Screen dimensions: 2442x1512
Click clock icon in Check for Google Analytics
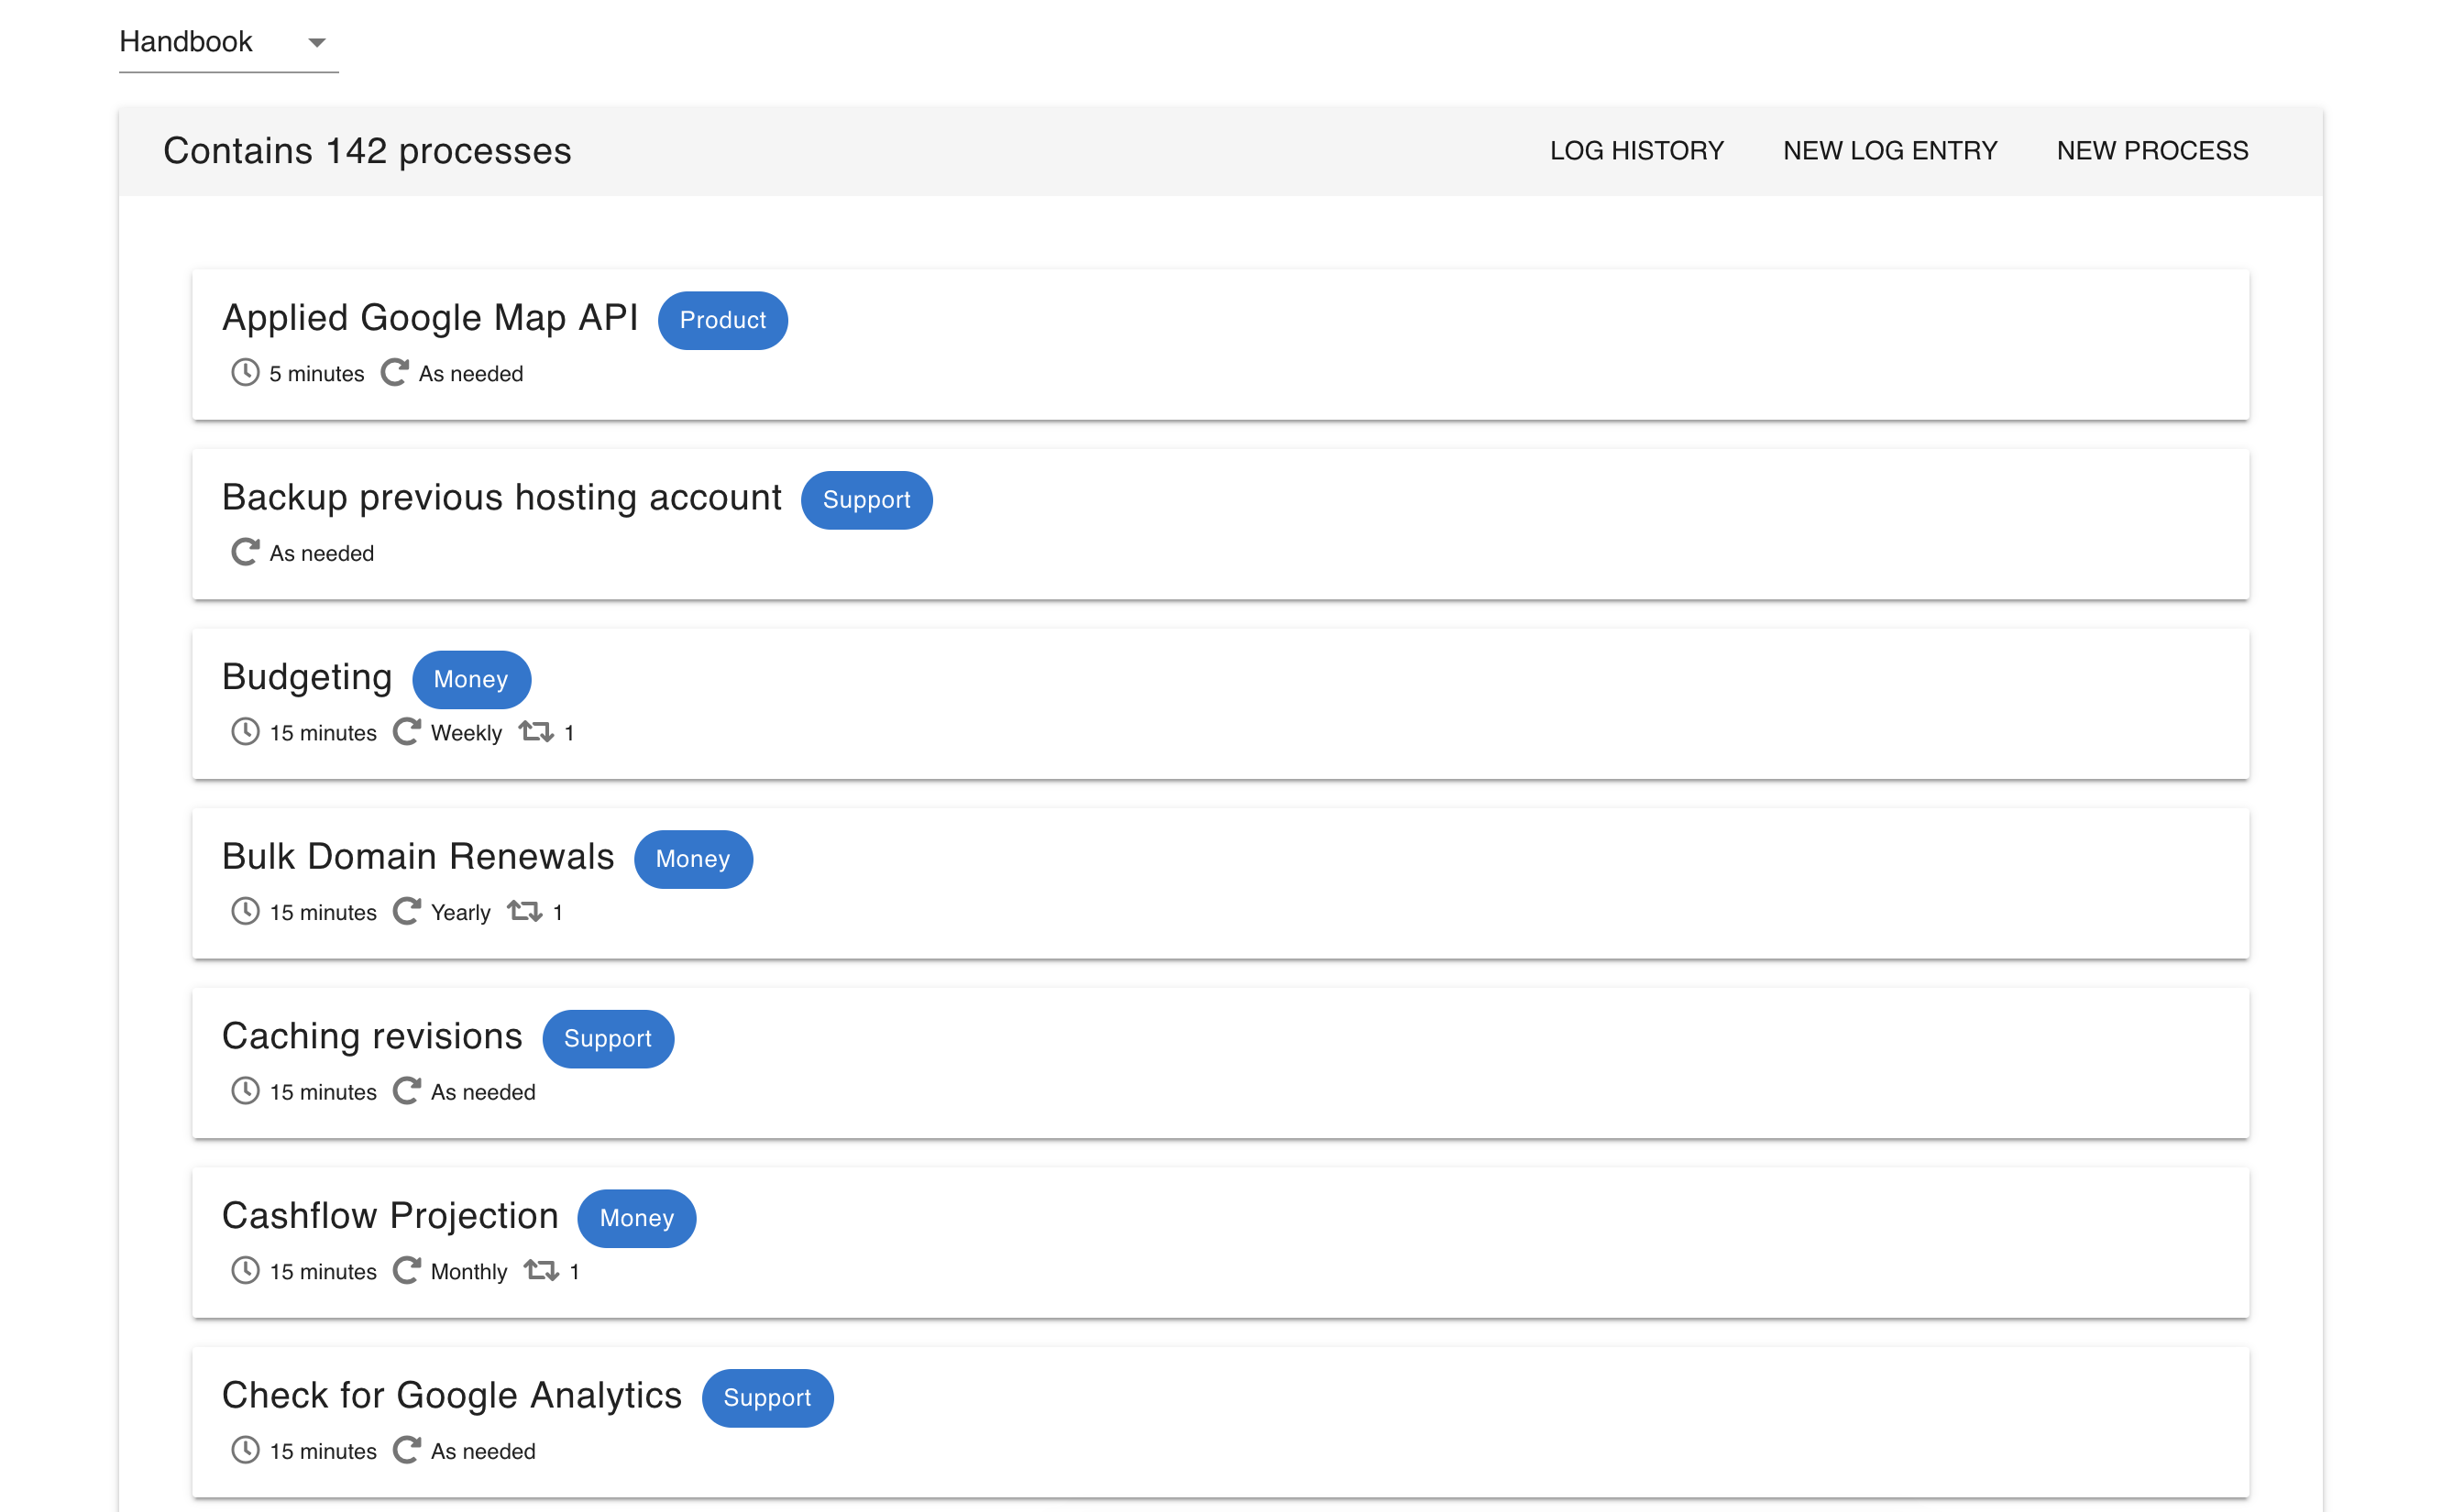[x=245, y=1450]
